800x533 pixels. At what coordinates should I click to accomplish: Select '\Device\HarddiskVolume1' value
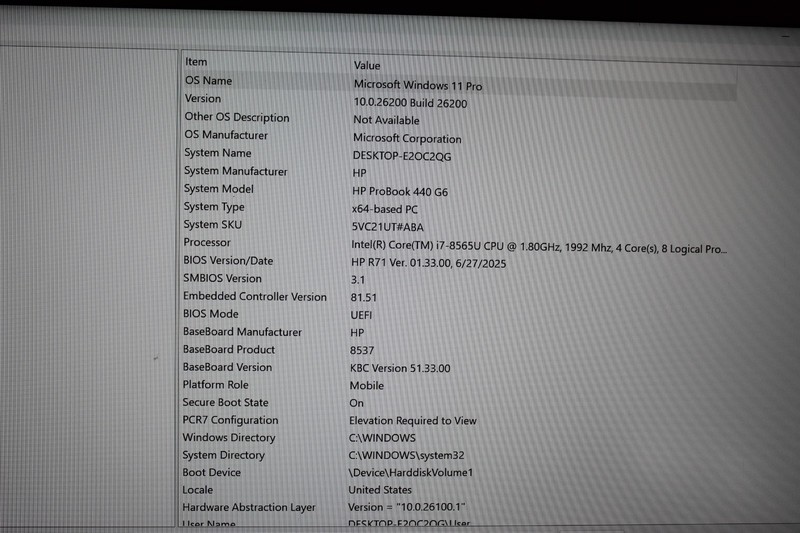pos(410,472)
